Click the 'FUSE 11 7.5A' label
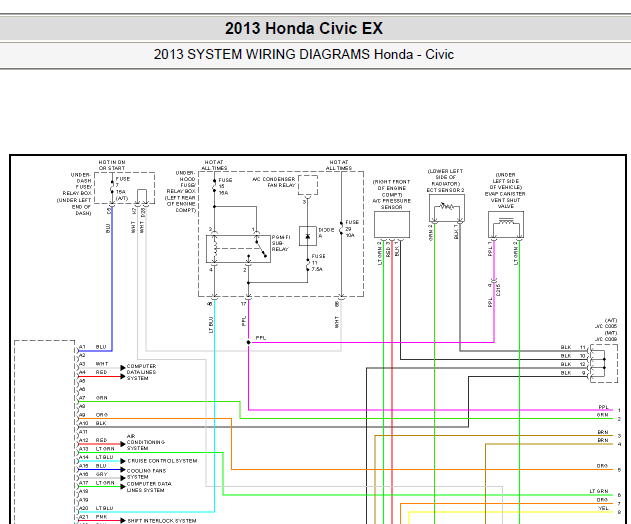 point(318,262)
